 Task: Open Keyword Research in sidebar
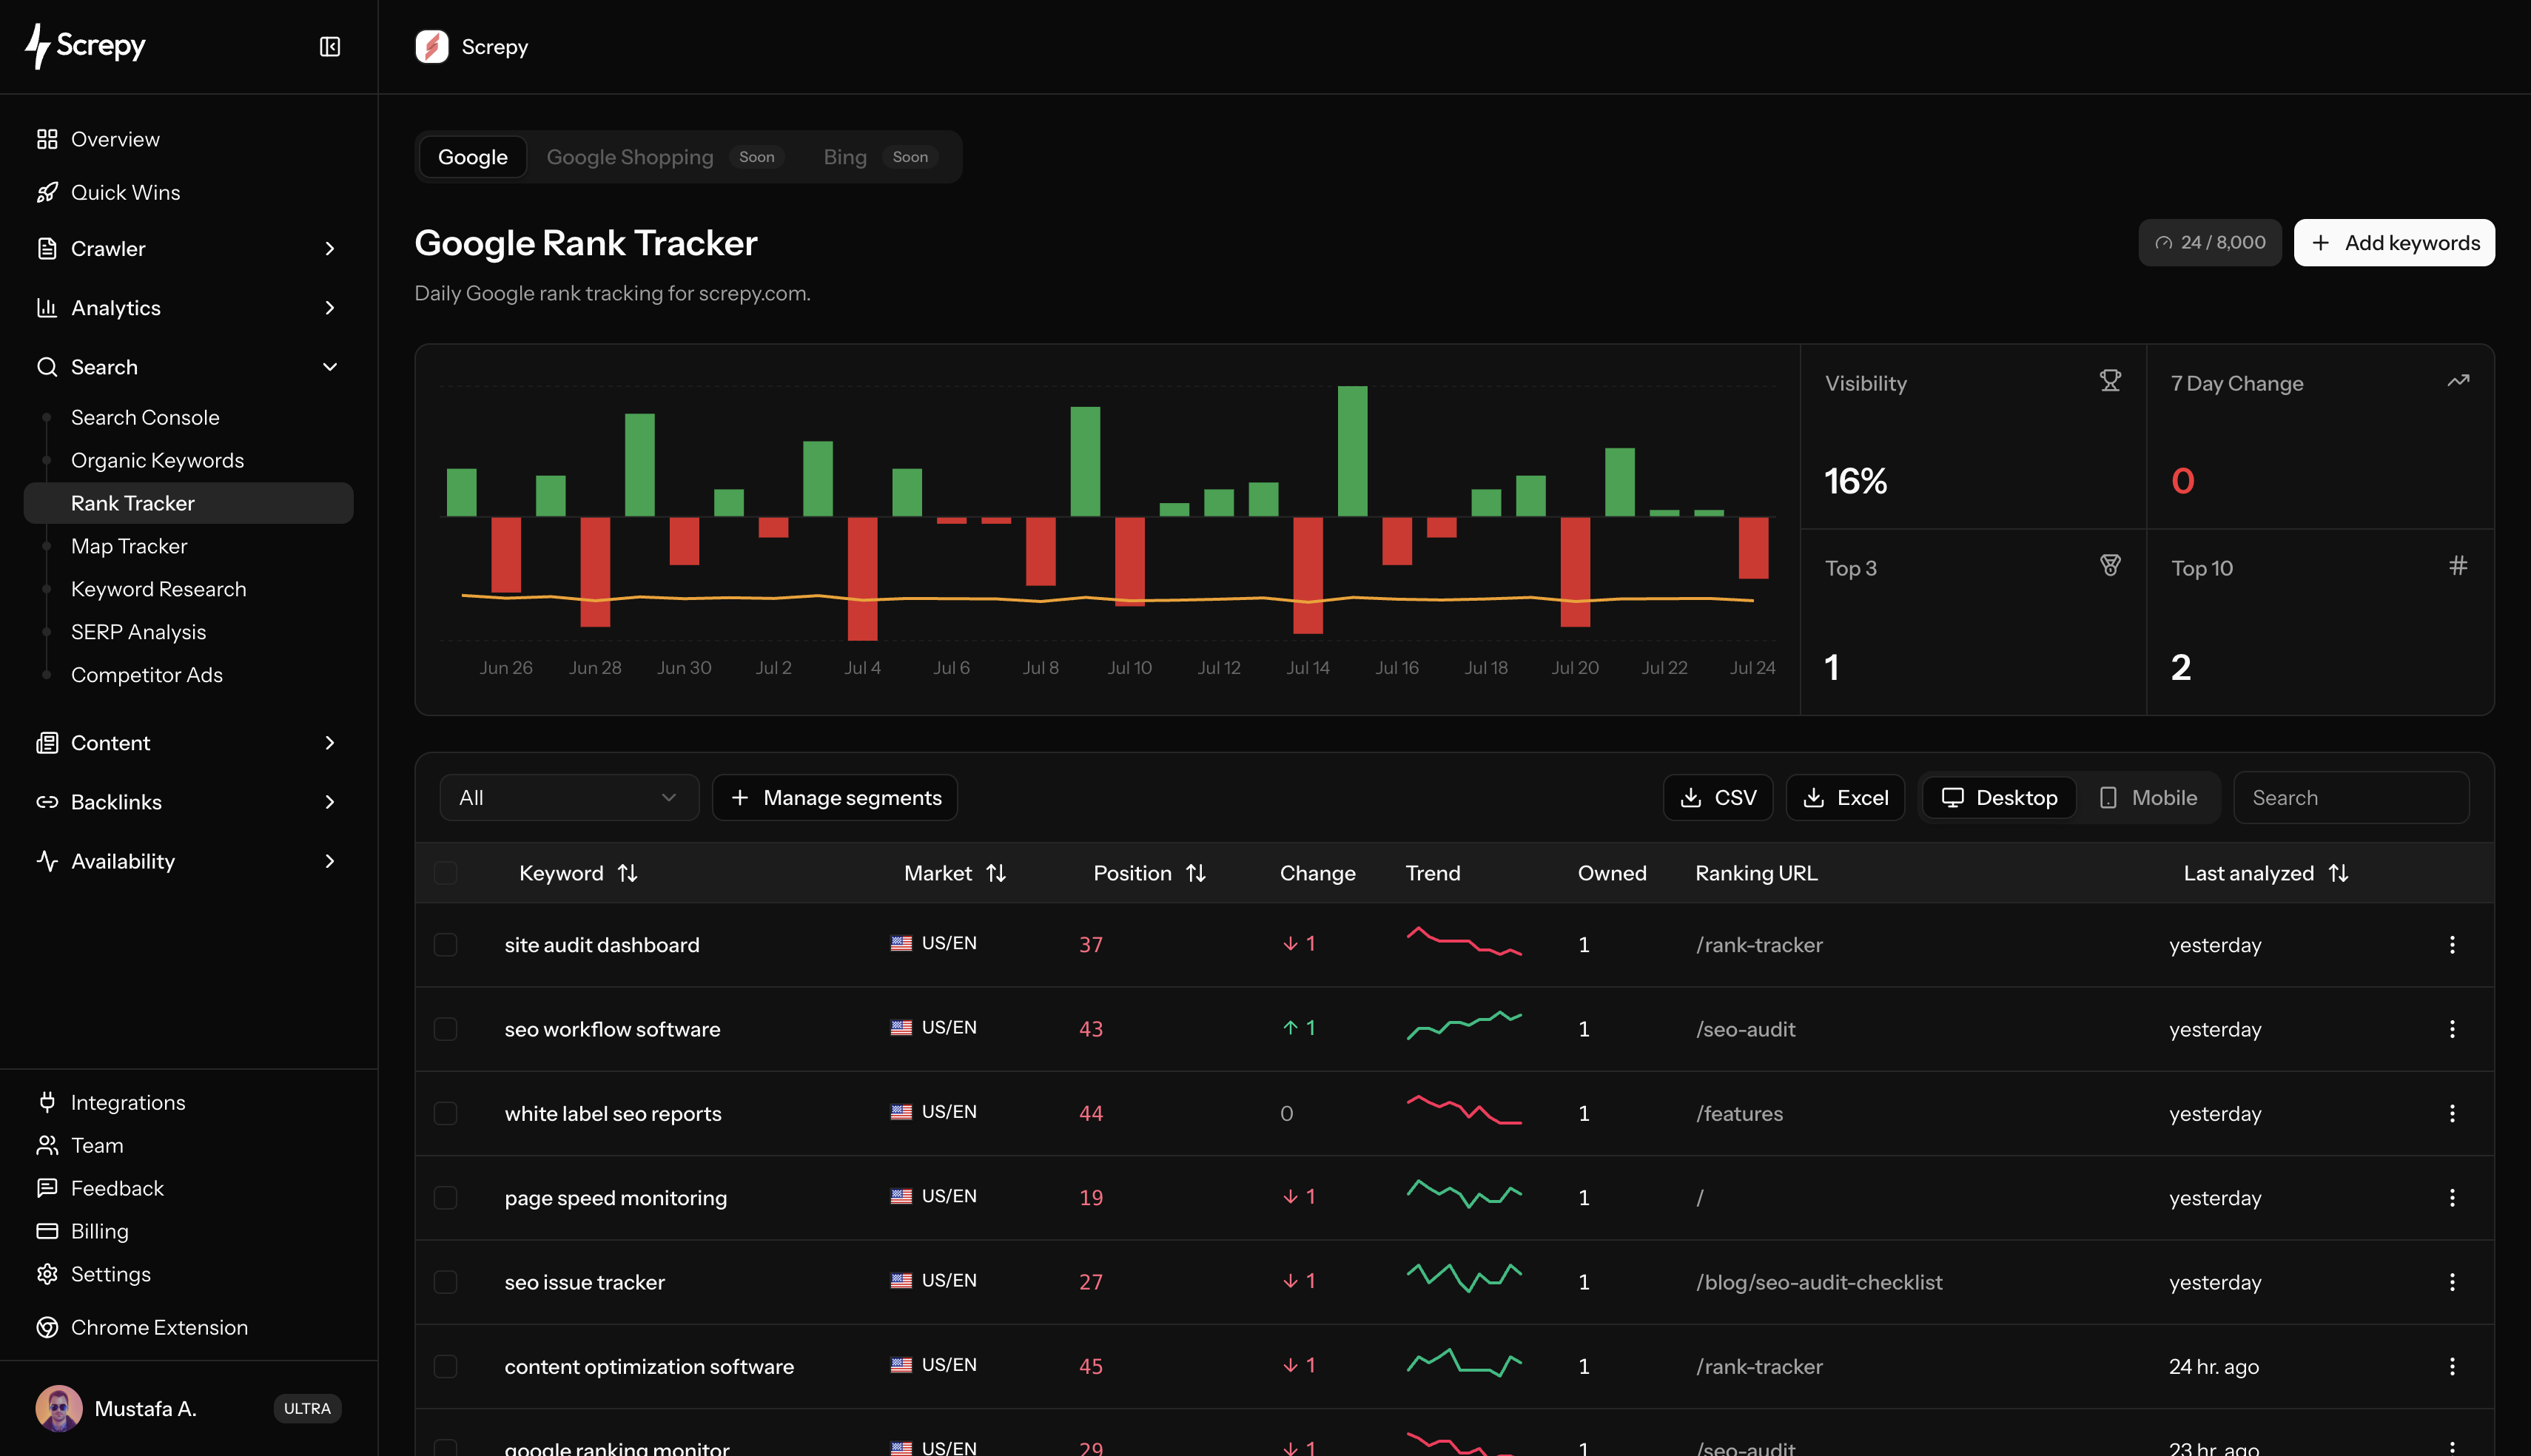point(158,590)
